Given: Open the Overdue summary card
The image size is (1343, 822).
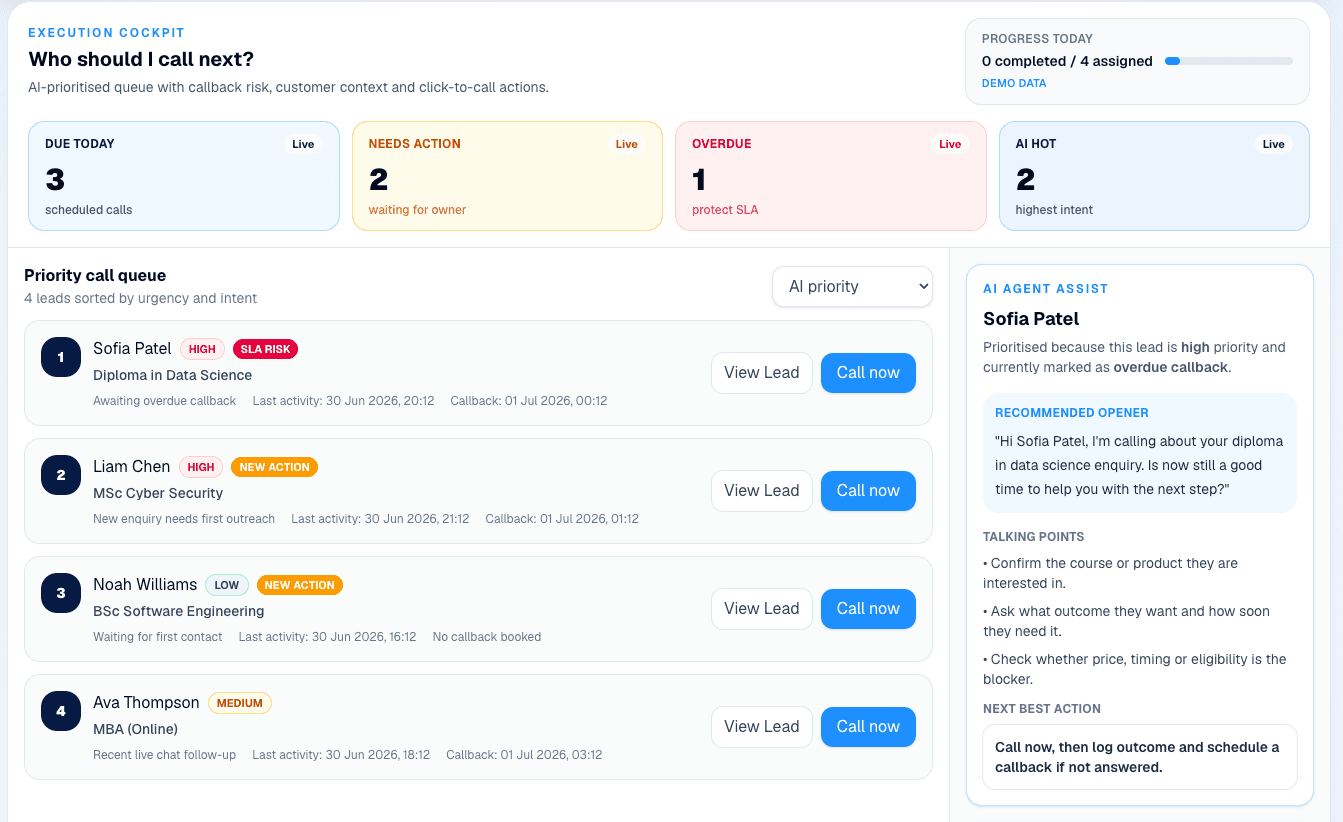Looking at the screenshot, I should tap(831, 176).
